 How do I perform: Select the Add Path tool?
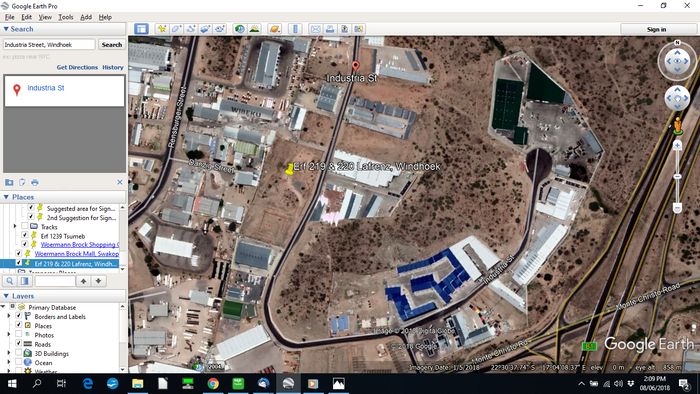(x=191, y=29)
